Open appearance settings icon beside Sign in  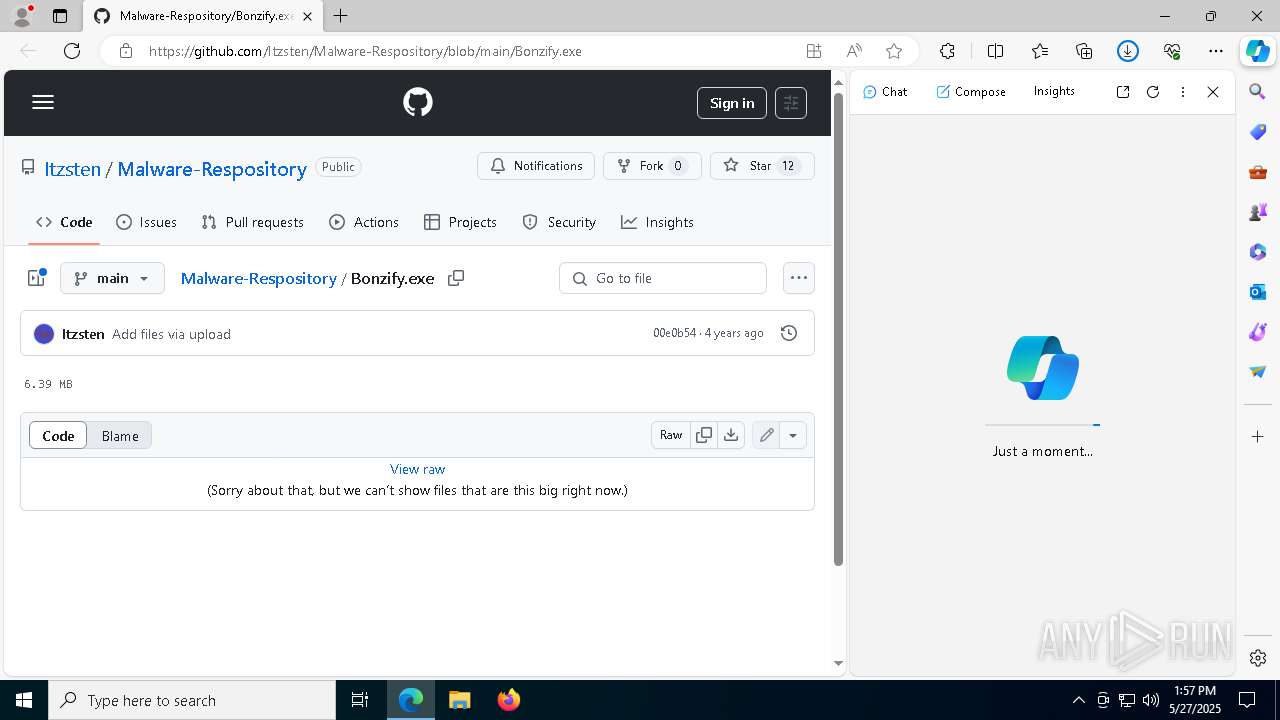coord(791,103)
